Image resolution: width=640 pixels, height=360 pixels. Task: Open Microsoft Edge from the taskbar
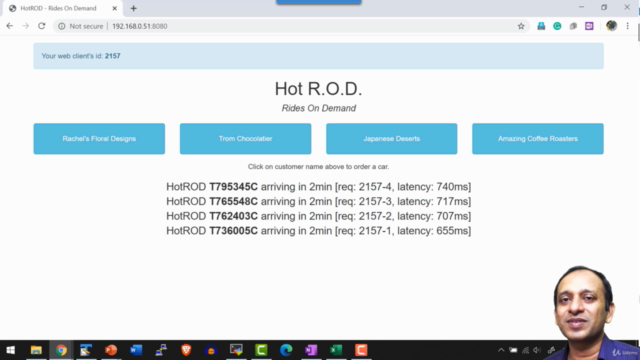coord(286,350)
